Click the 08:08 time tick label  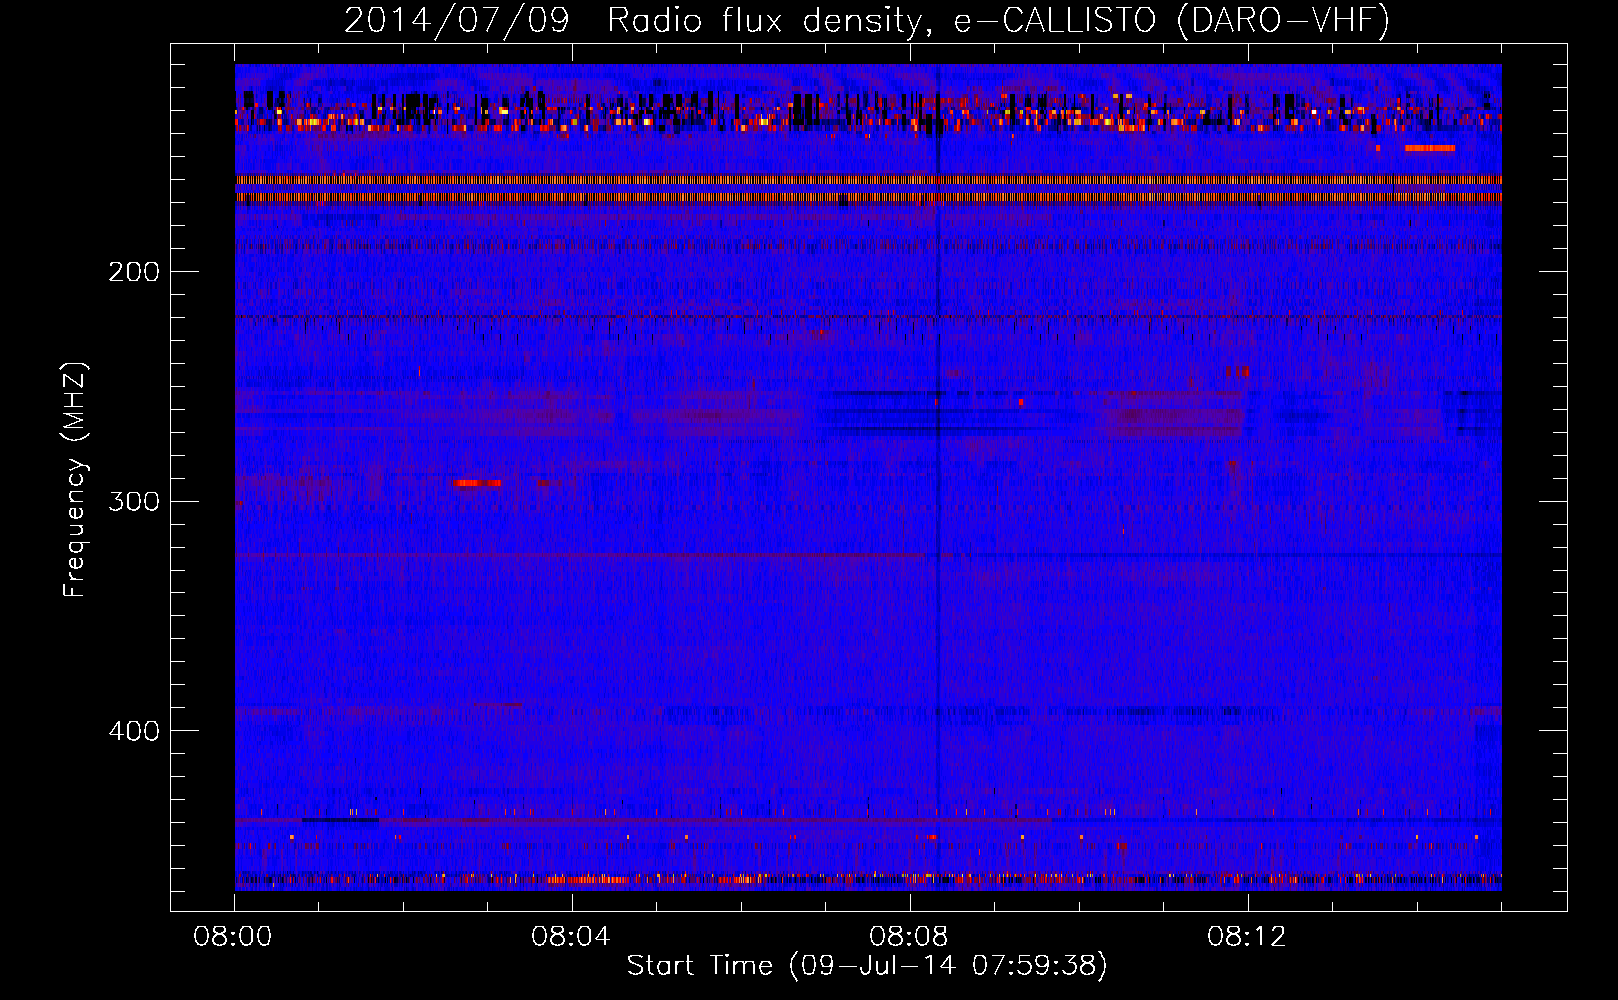(909, 937)
